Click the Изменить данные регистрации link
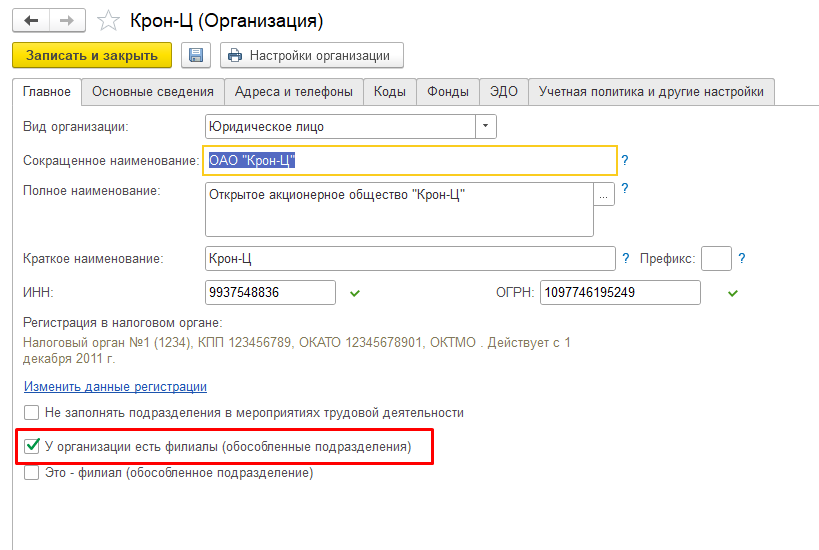819x550 pixels. point(114,386)
